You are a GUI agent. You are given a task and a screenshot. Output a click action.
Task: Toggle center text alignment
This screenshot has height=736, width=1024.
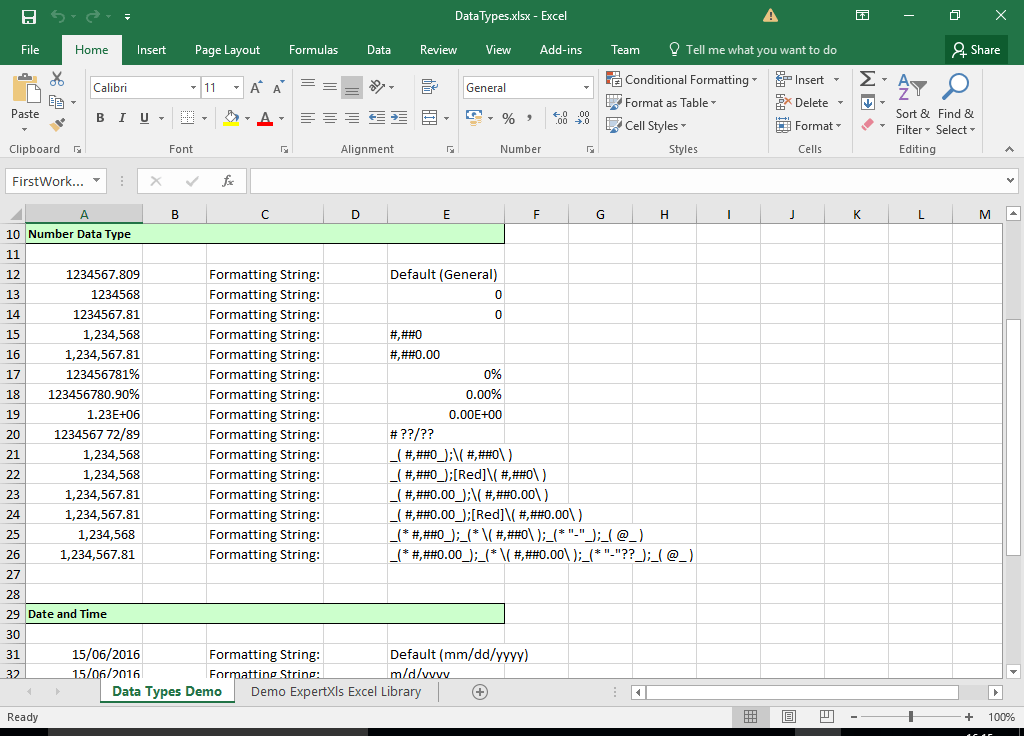pyautogui.click(x=329, y=117)
